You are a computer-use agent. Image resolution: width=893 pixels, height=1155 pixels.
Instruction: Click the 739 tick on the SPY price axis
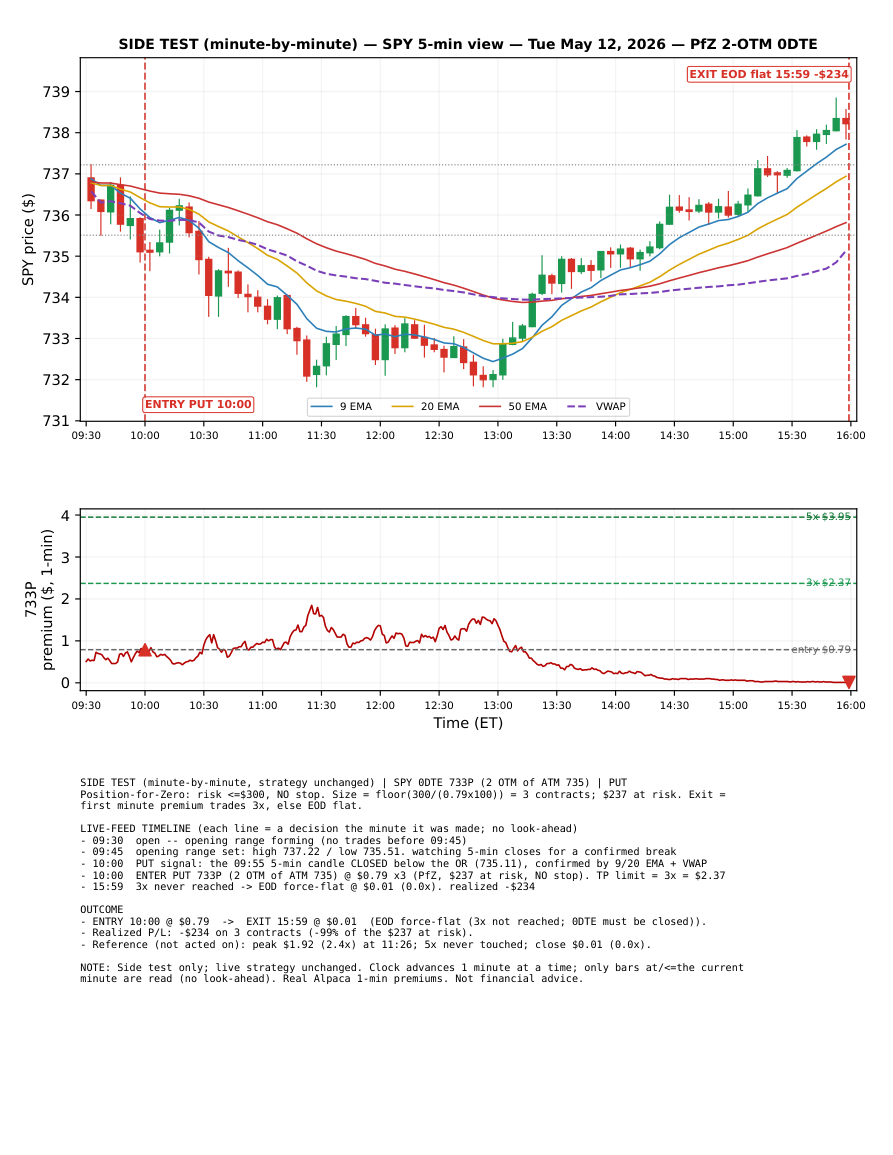(x=56, y=92)
